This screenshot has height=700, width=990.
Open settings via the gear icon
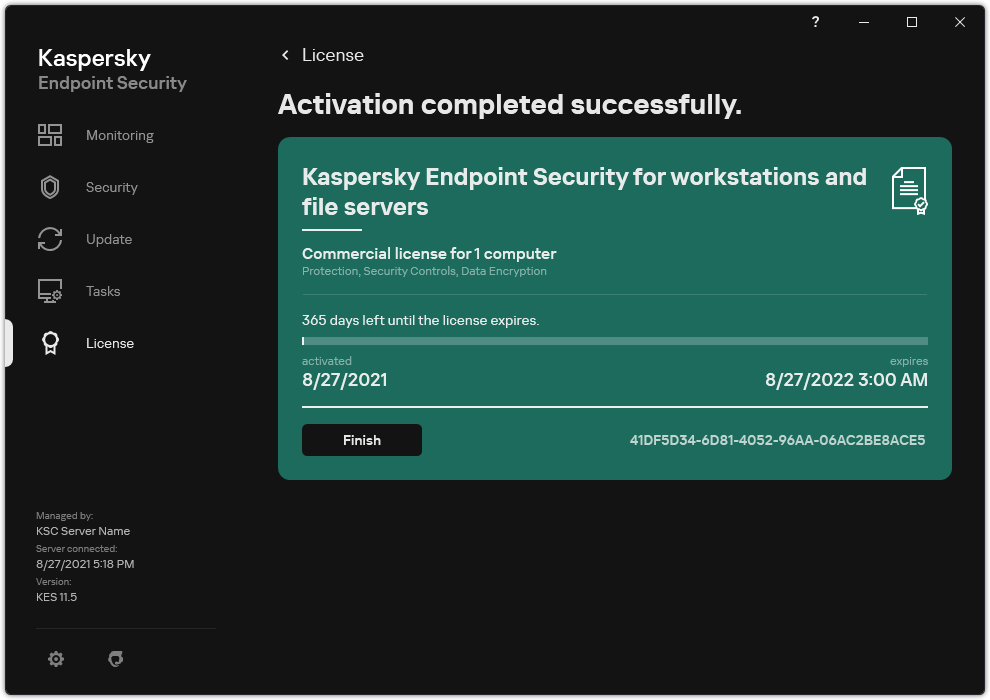(x=56, y=659)
